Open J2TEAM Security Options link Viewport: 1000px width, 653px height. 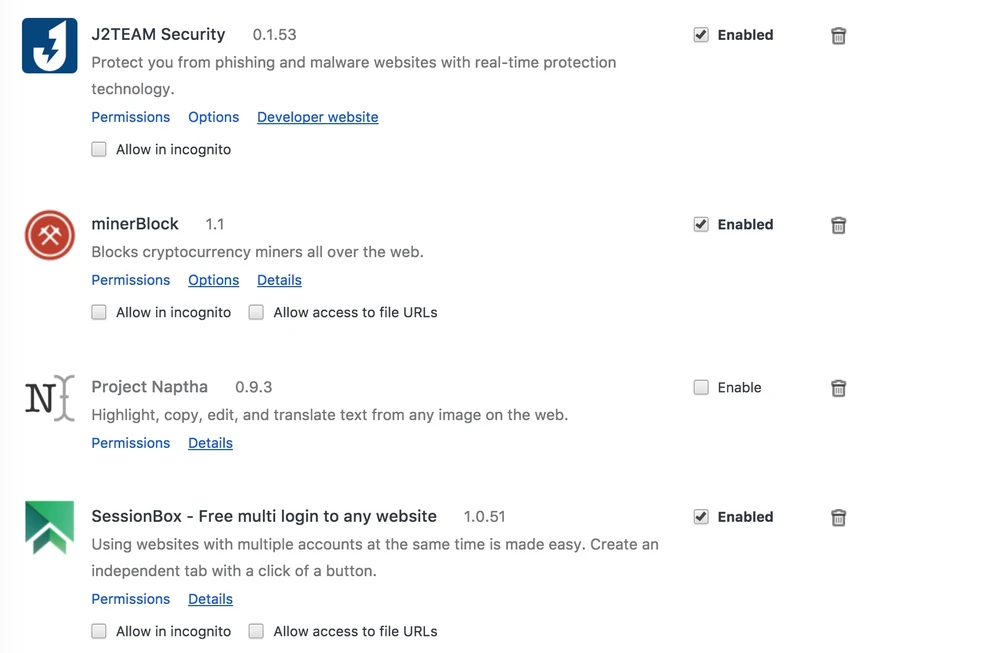point(213,117)
